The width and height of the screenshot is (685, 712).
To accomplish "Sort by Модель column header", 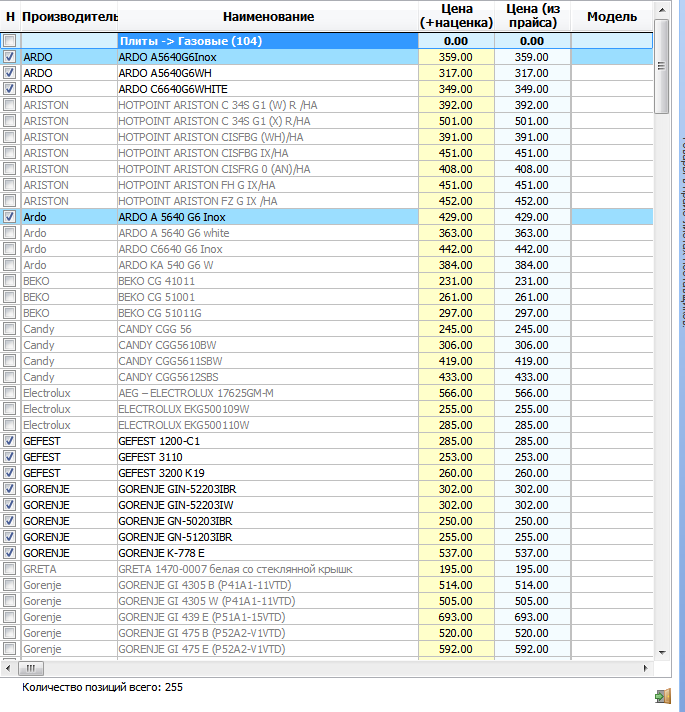I will (x=612, y=16).
